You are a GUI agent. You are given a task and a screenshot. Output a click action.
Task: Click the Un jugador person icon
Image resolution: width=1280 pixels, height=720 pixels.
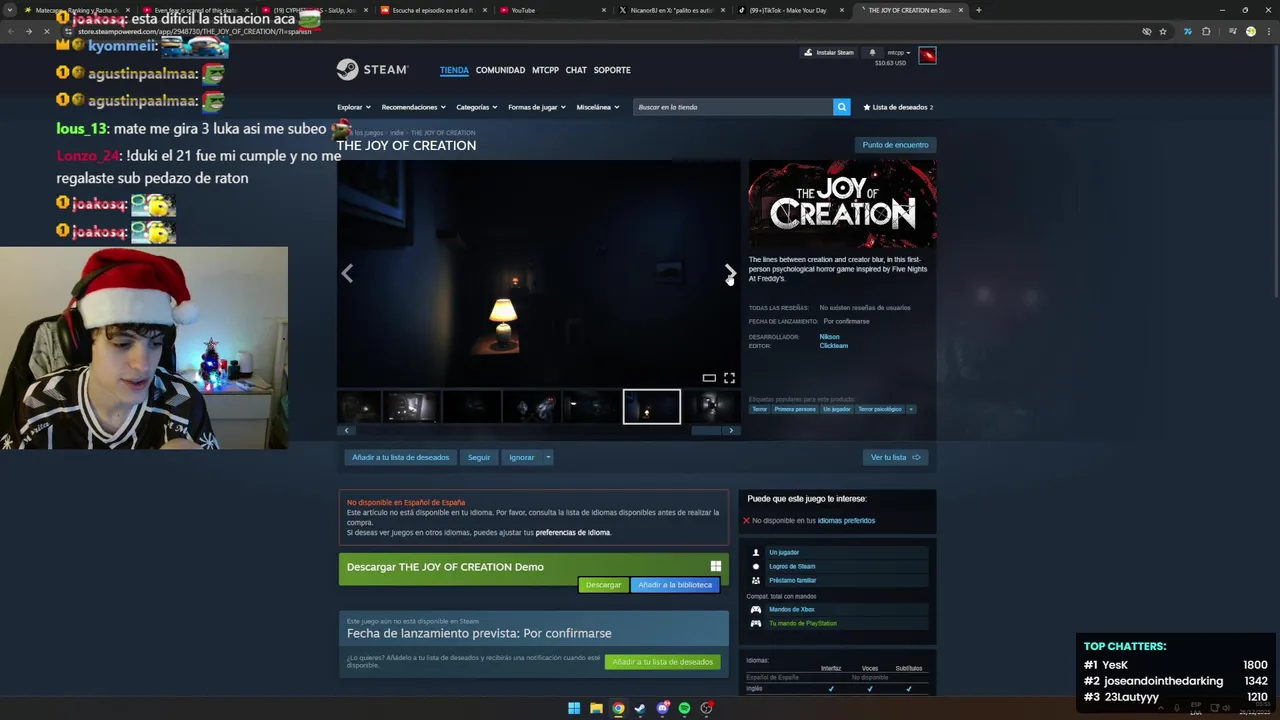[x=756, y=552]
